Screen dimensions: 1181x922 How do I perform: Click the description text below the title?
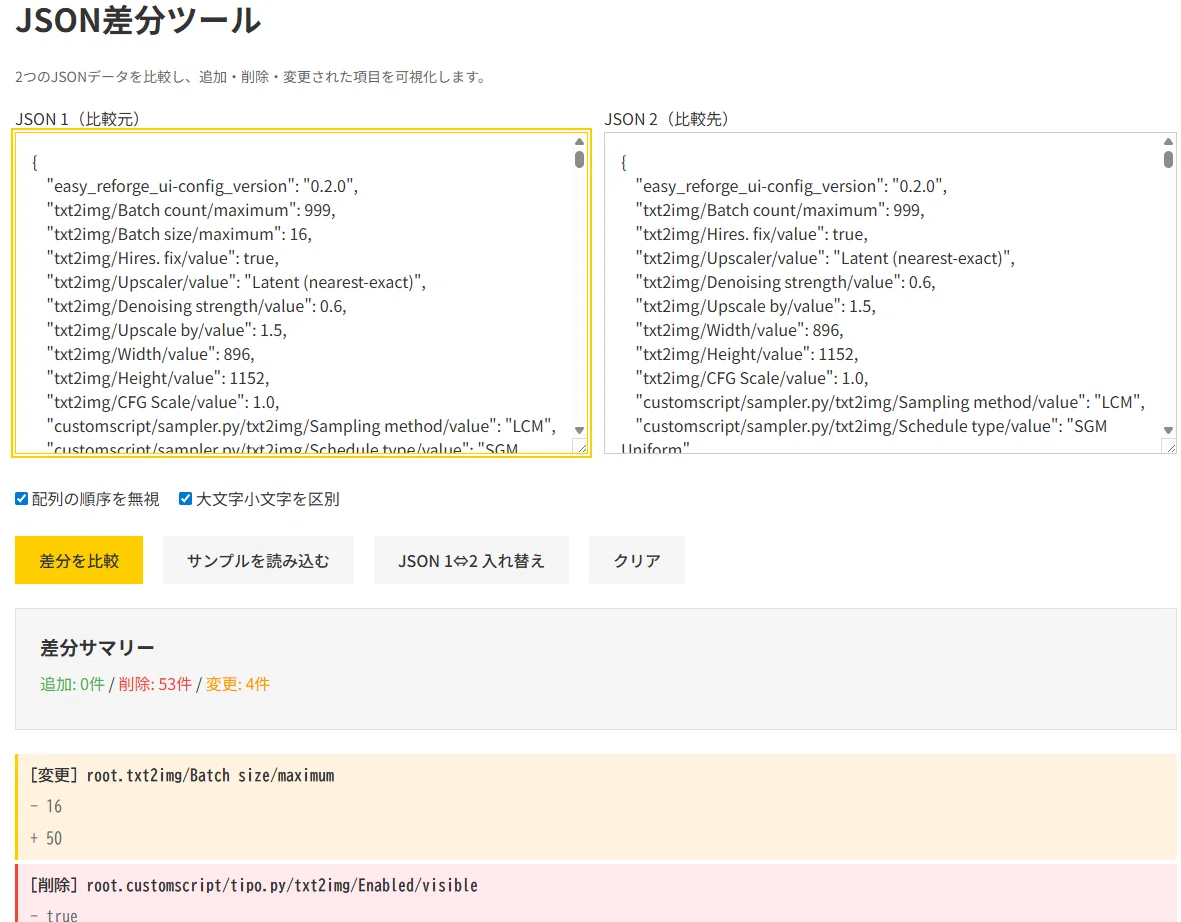coord(252,77)
